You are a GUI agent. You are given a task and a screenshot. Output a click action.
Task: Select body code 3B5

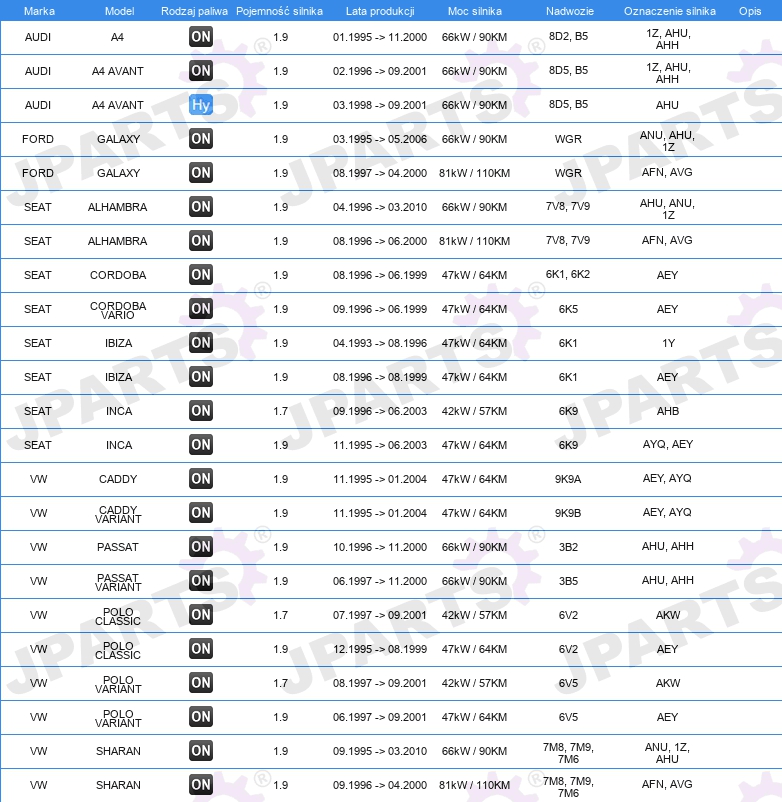pyautogui.click(x=568, y=581)
